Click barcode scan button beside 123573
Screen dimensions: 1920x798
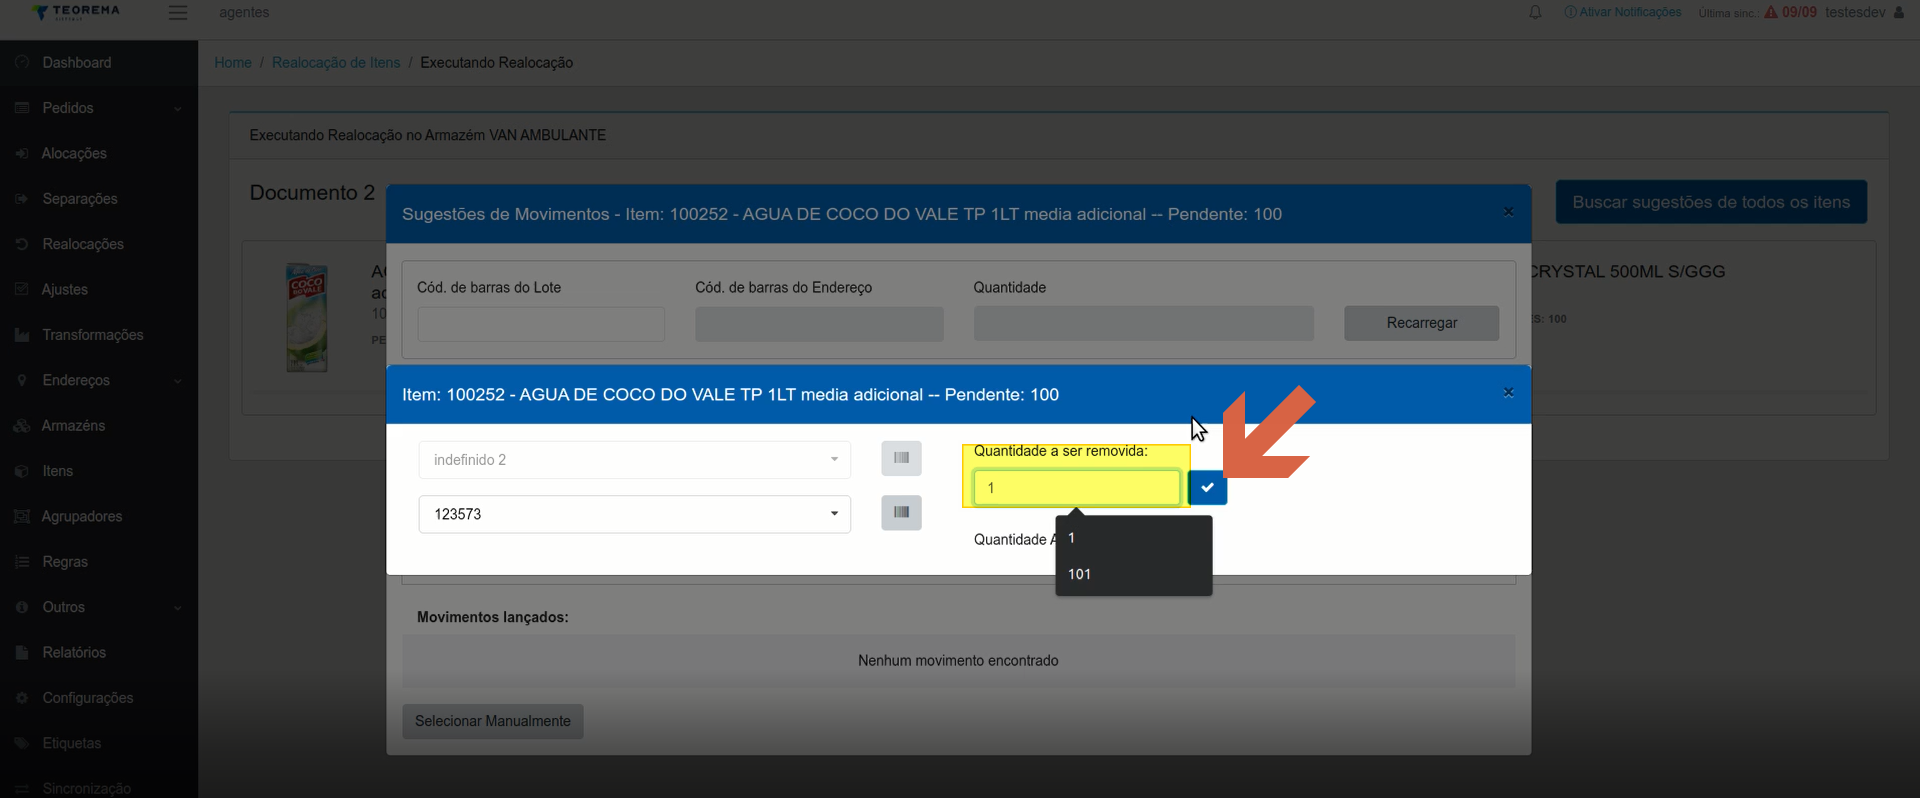(x=901, y=512)
